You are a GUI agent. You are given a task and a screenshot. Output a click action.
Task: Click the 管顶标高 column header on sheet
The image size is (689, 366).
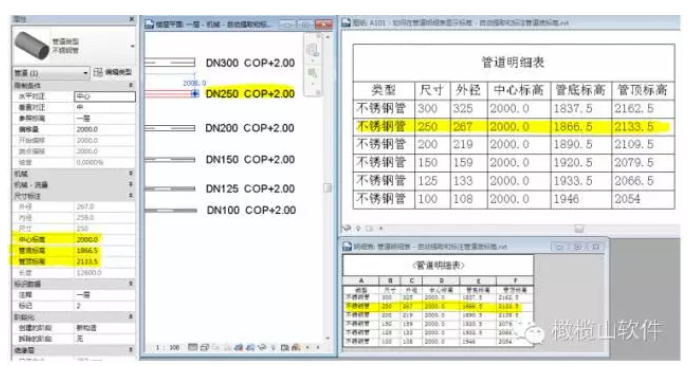pyautogui.click(x=642, y=90)
